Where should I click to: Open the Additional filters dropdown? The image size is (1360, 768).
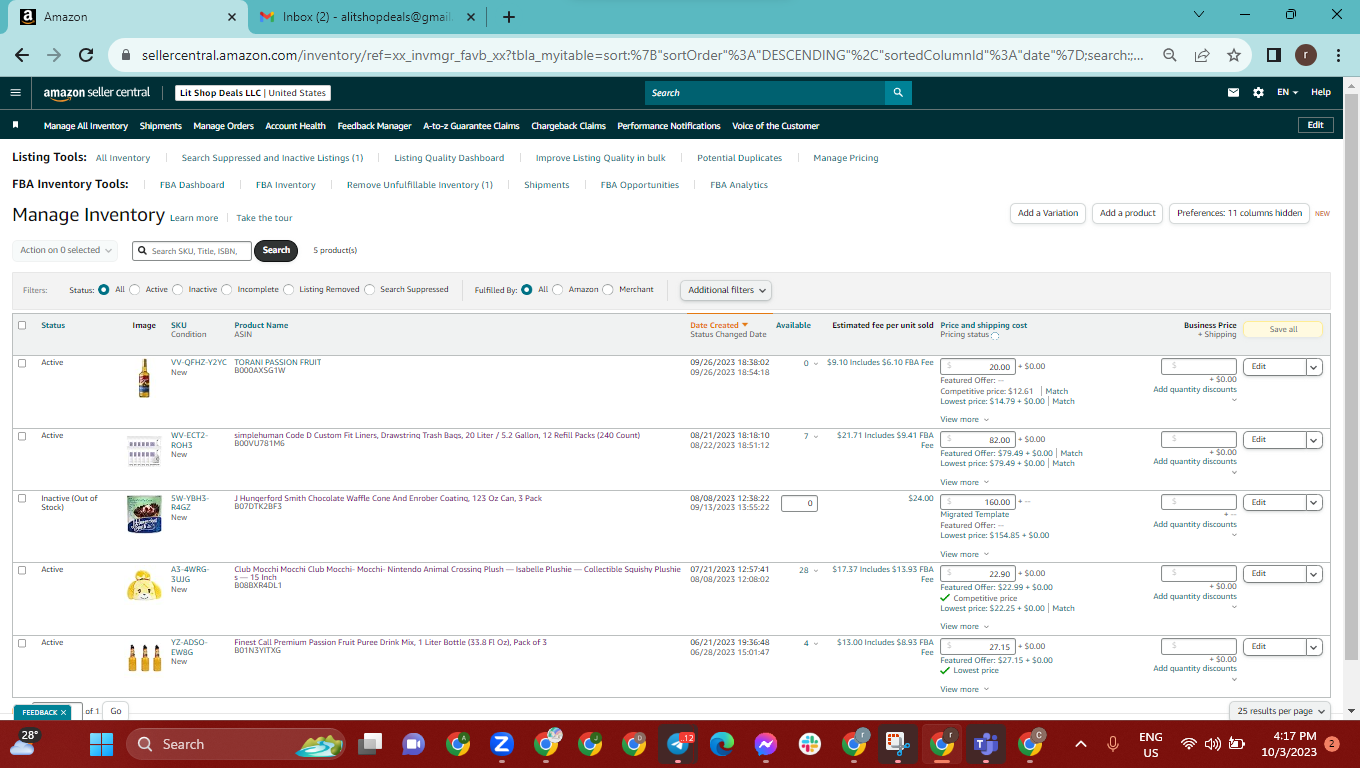(x=727, y=290)
